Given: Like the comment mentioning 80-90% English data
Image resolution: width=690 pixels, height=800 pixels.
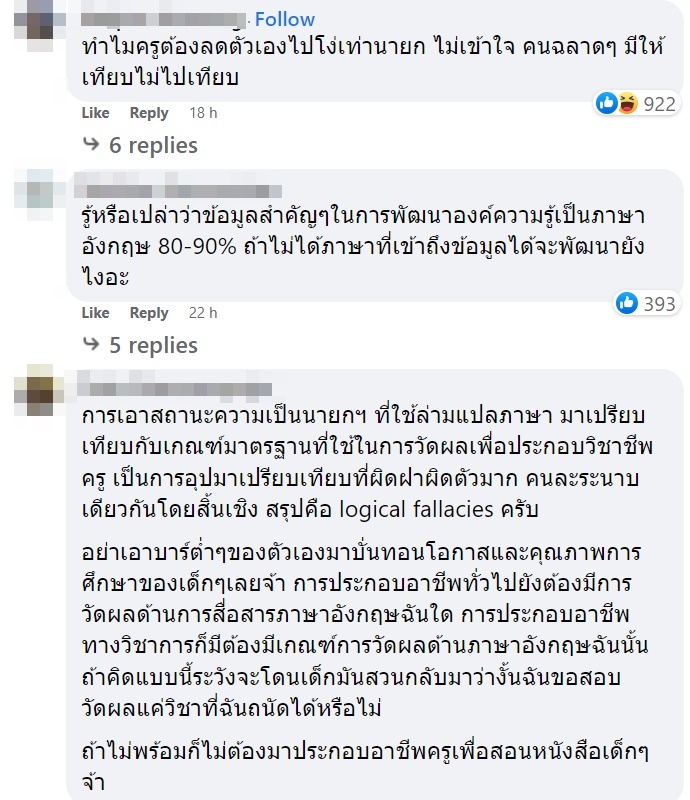Looking at the screenshot, I should tap(94, 313).
